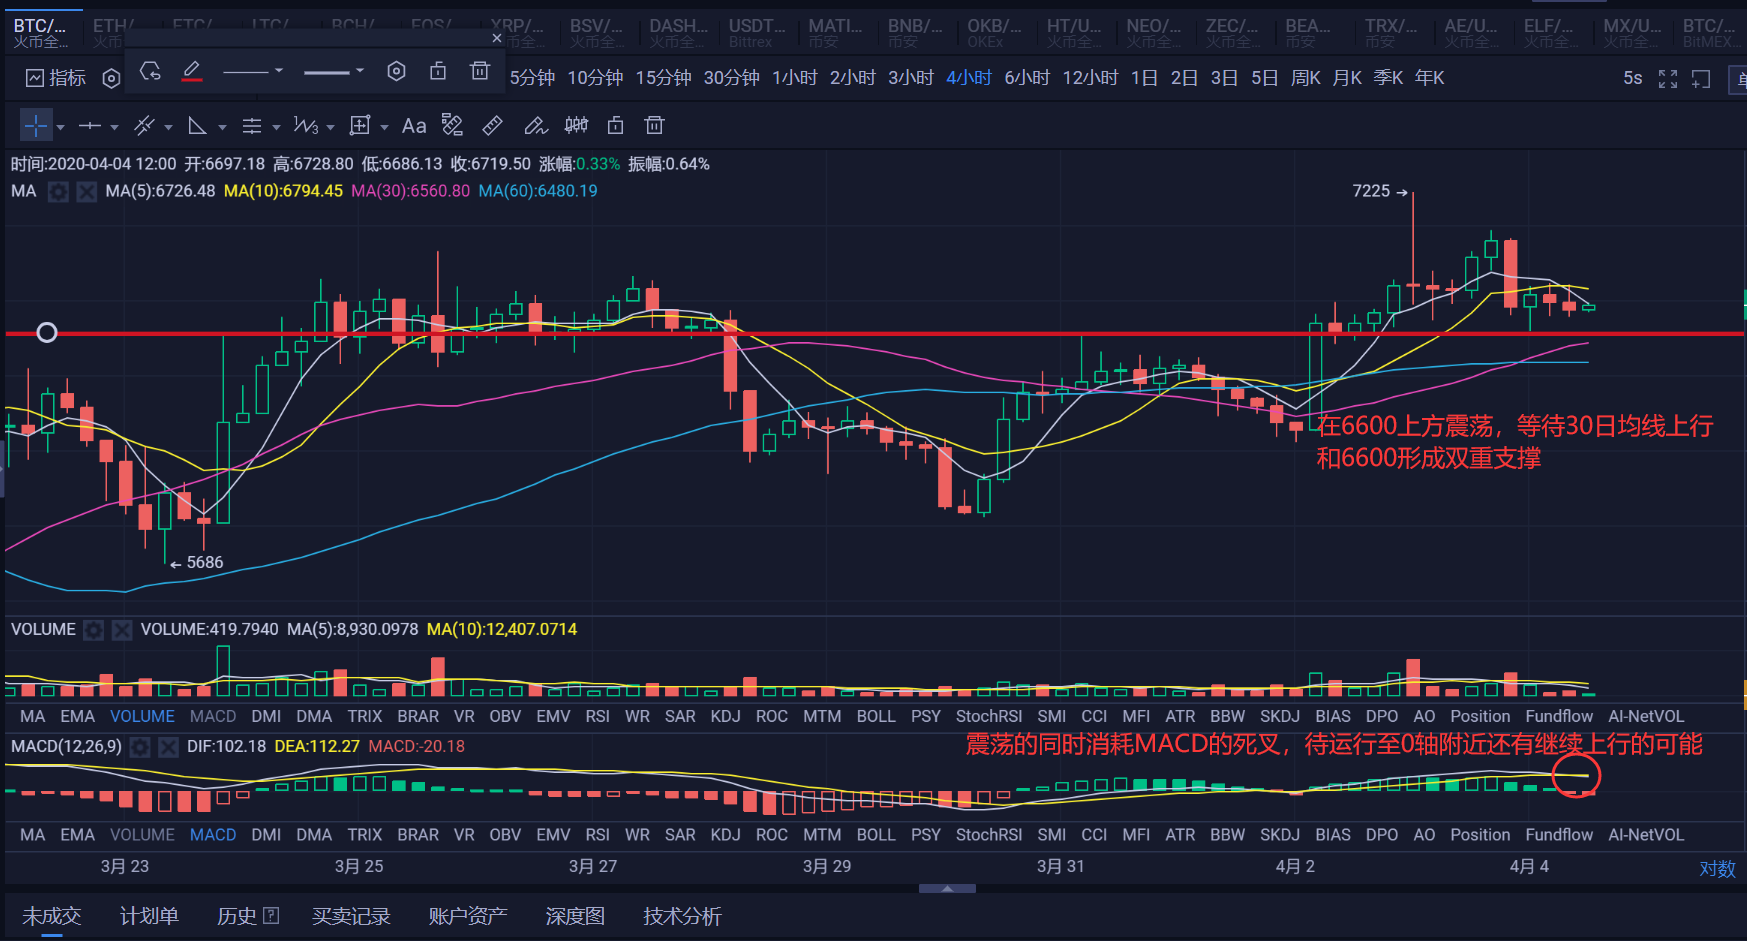This screenshot has width=1747, height=941.
Task: Open the DASH pair tab
Action: [677, 33]
